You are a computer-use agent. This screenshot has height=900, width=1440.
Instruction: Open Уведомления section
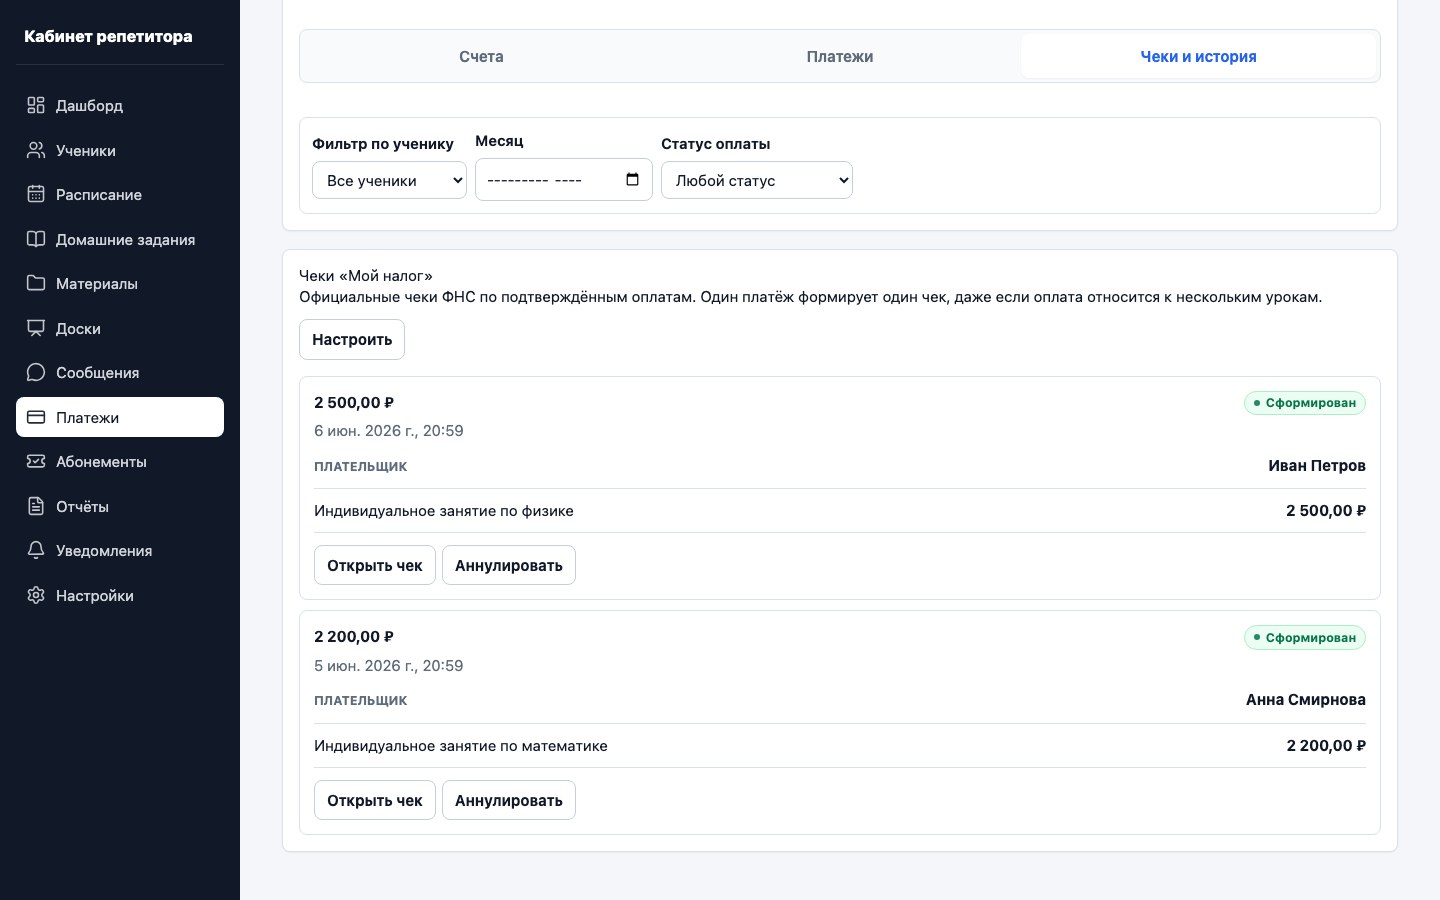[120, 550]
